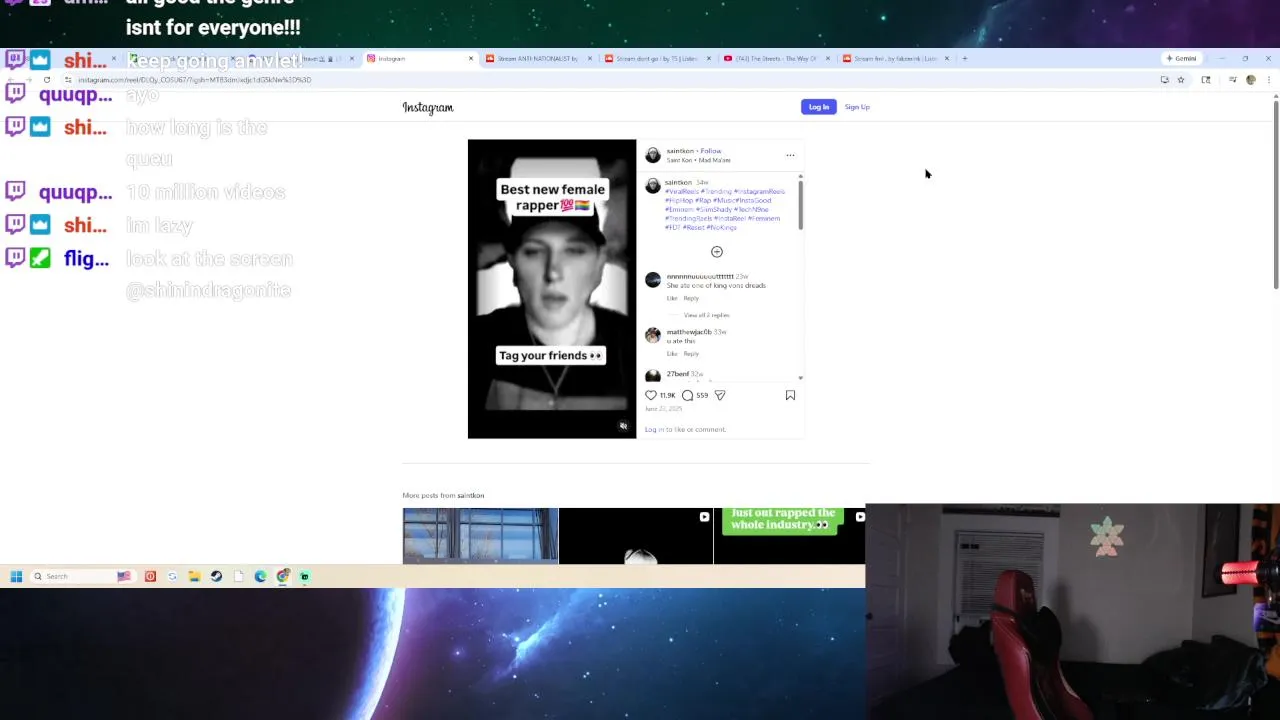The width and height of the screenshot is (1280, 720).
Task: Bookmark this page with the star icon
Action: click(x=1181, y=80)
